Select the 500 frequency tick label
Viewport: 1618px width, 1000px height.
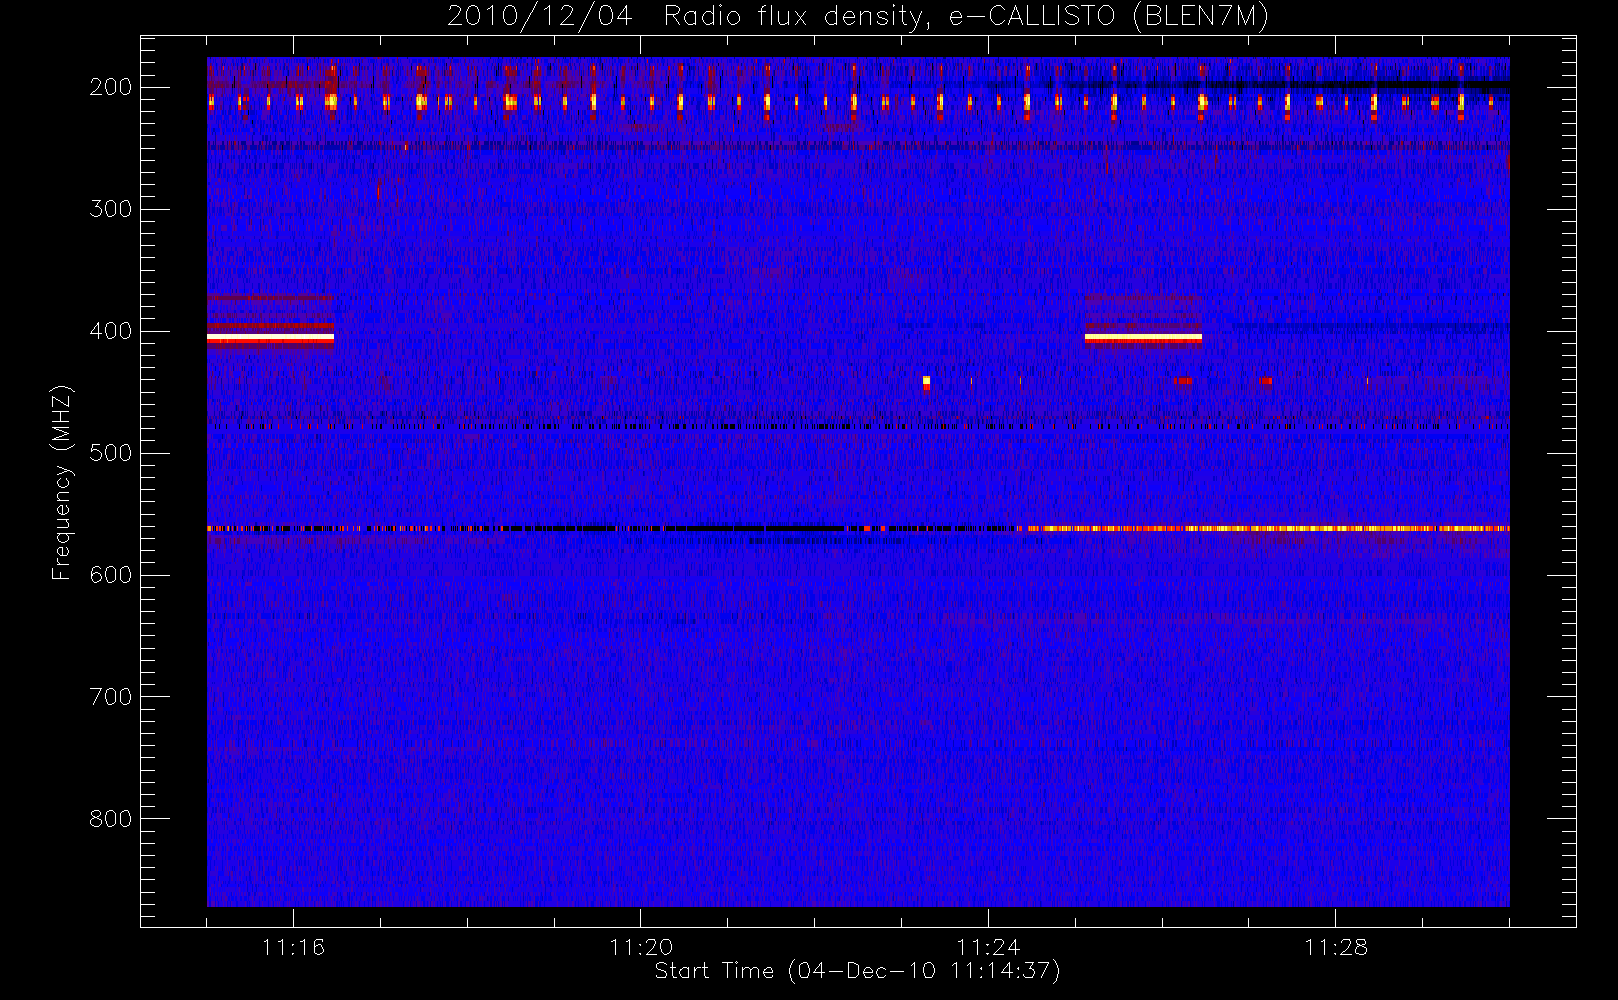point(111,453)
